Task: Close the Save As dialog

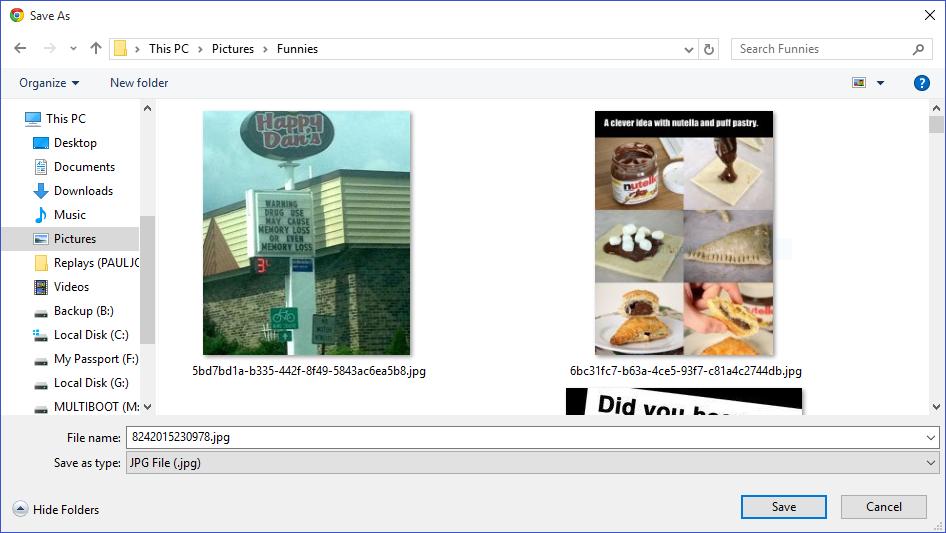Action: point(930,15)
